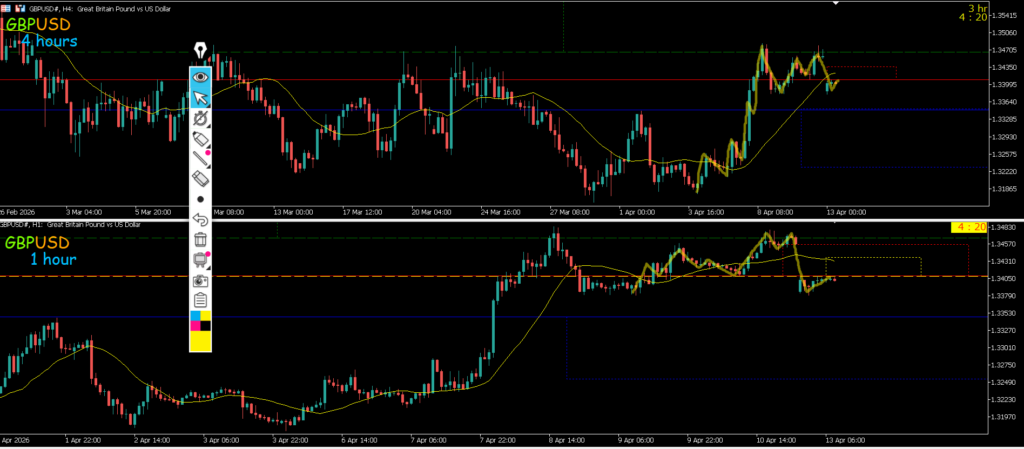Click price 1.31865 on H4 price scale
Viewport: 1024px width, 449px height.
pyautogui.click(x=1006, y=189)
